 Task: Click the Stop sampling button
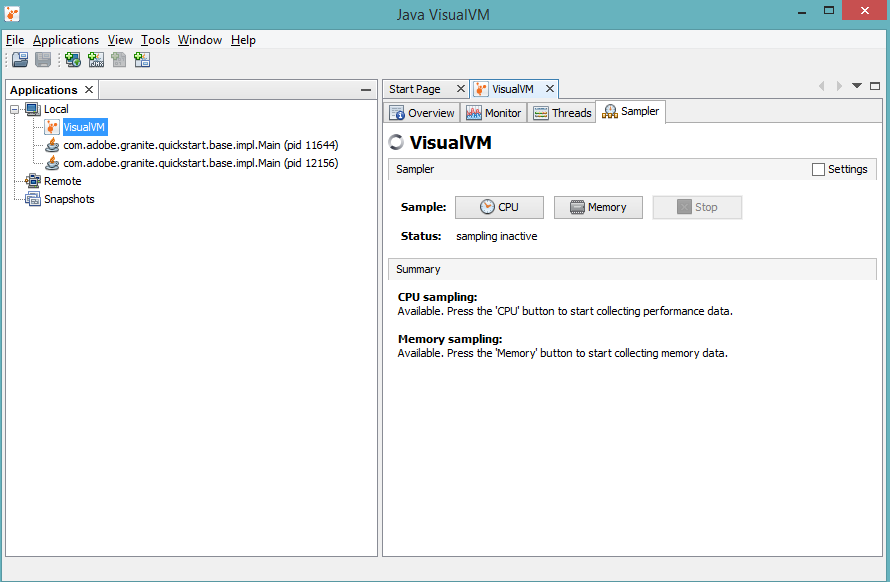tap(697, 207)
